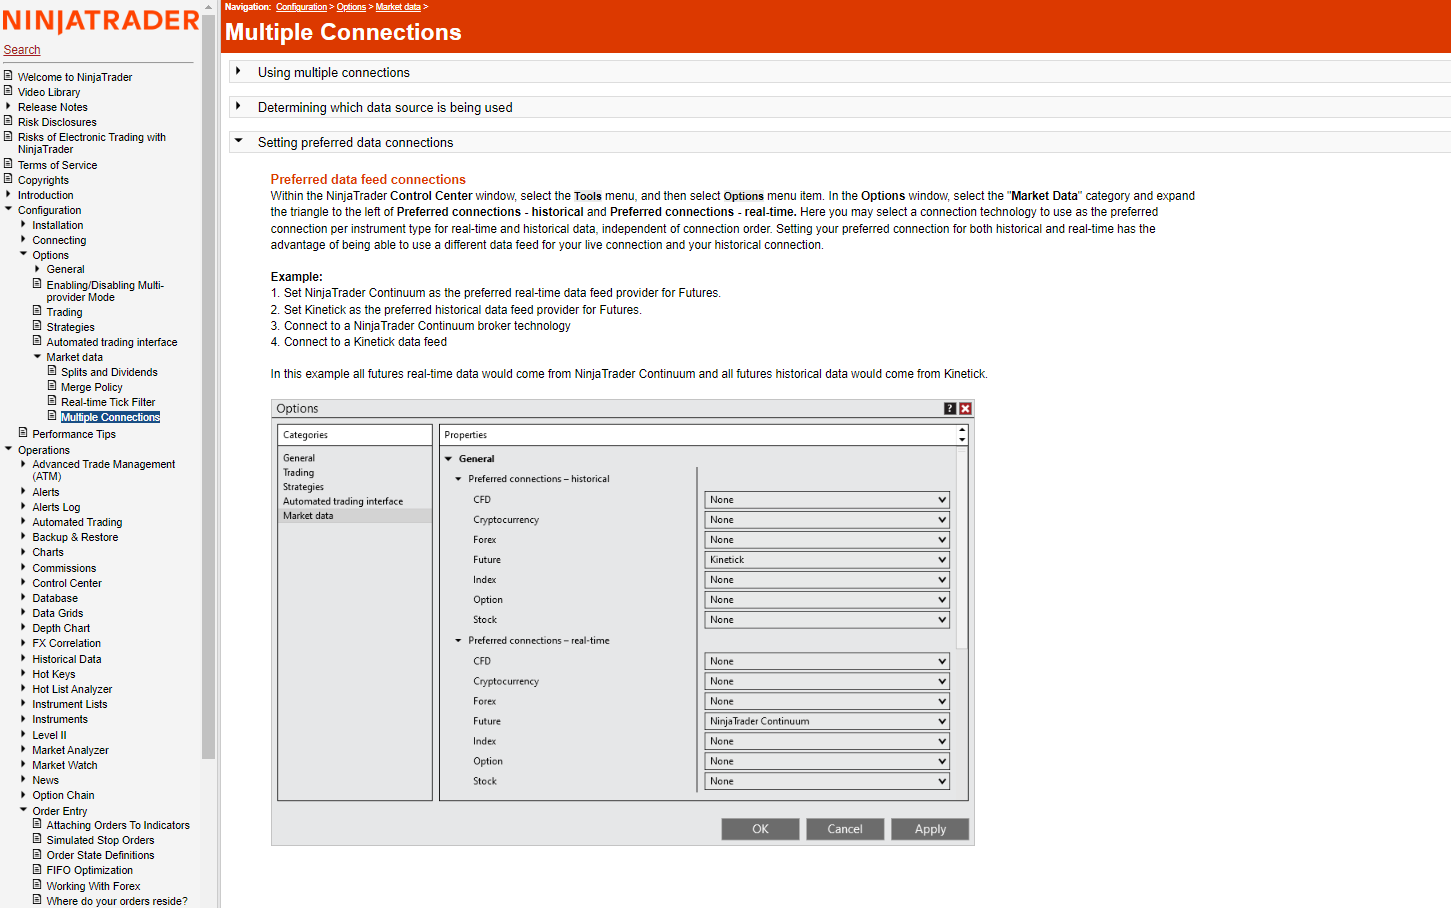The height and width of the screenshot is (908, 1451).
Task: Select the General category in Options
Action: pyautogui.click(x=299, y=458)
